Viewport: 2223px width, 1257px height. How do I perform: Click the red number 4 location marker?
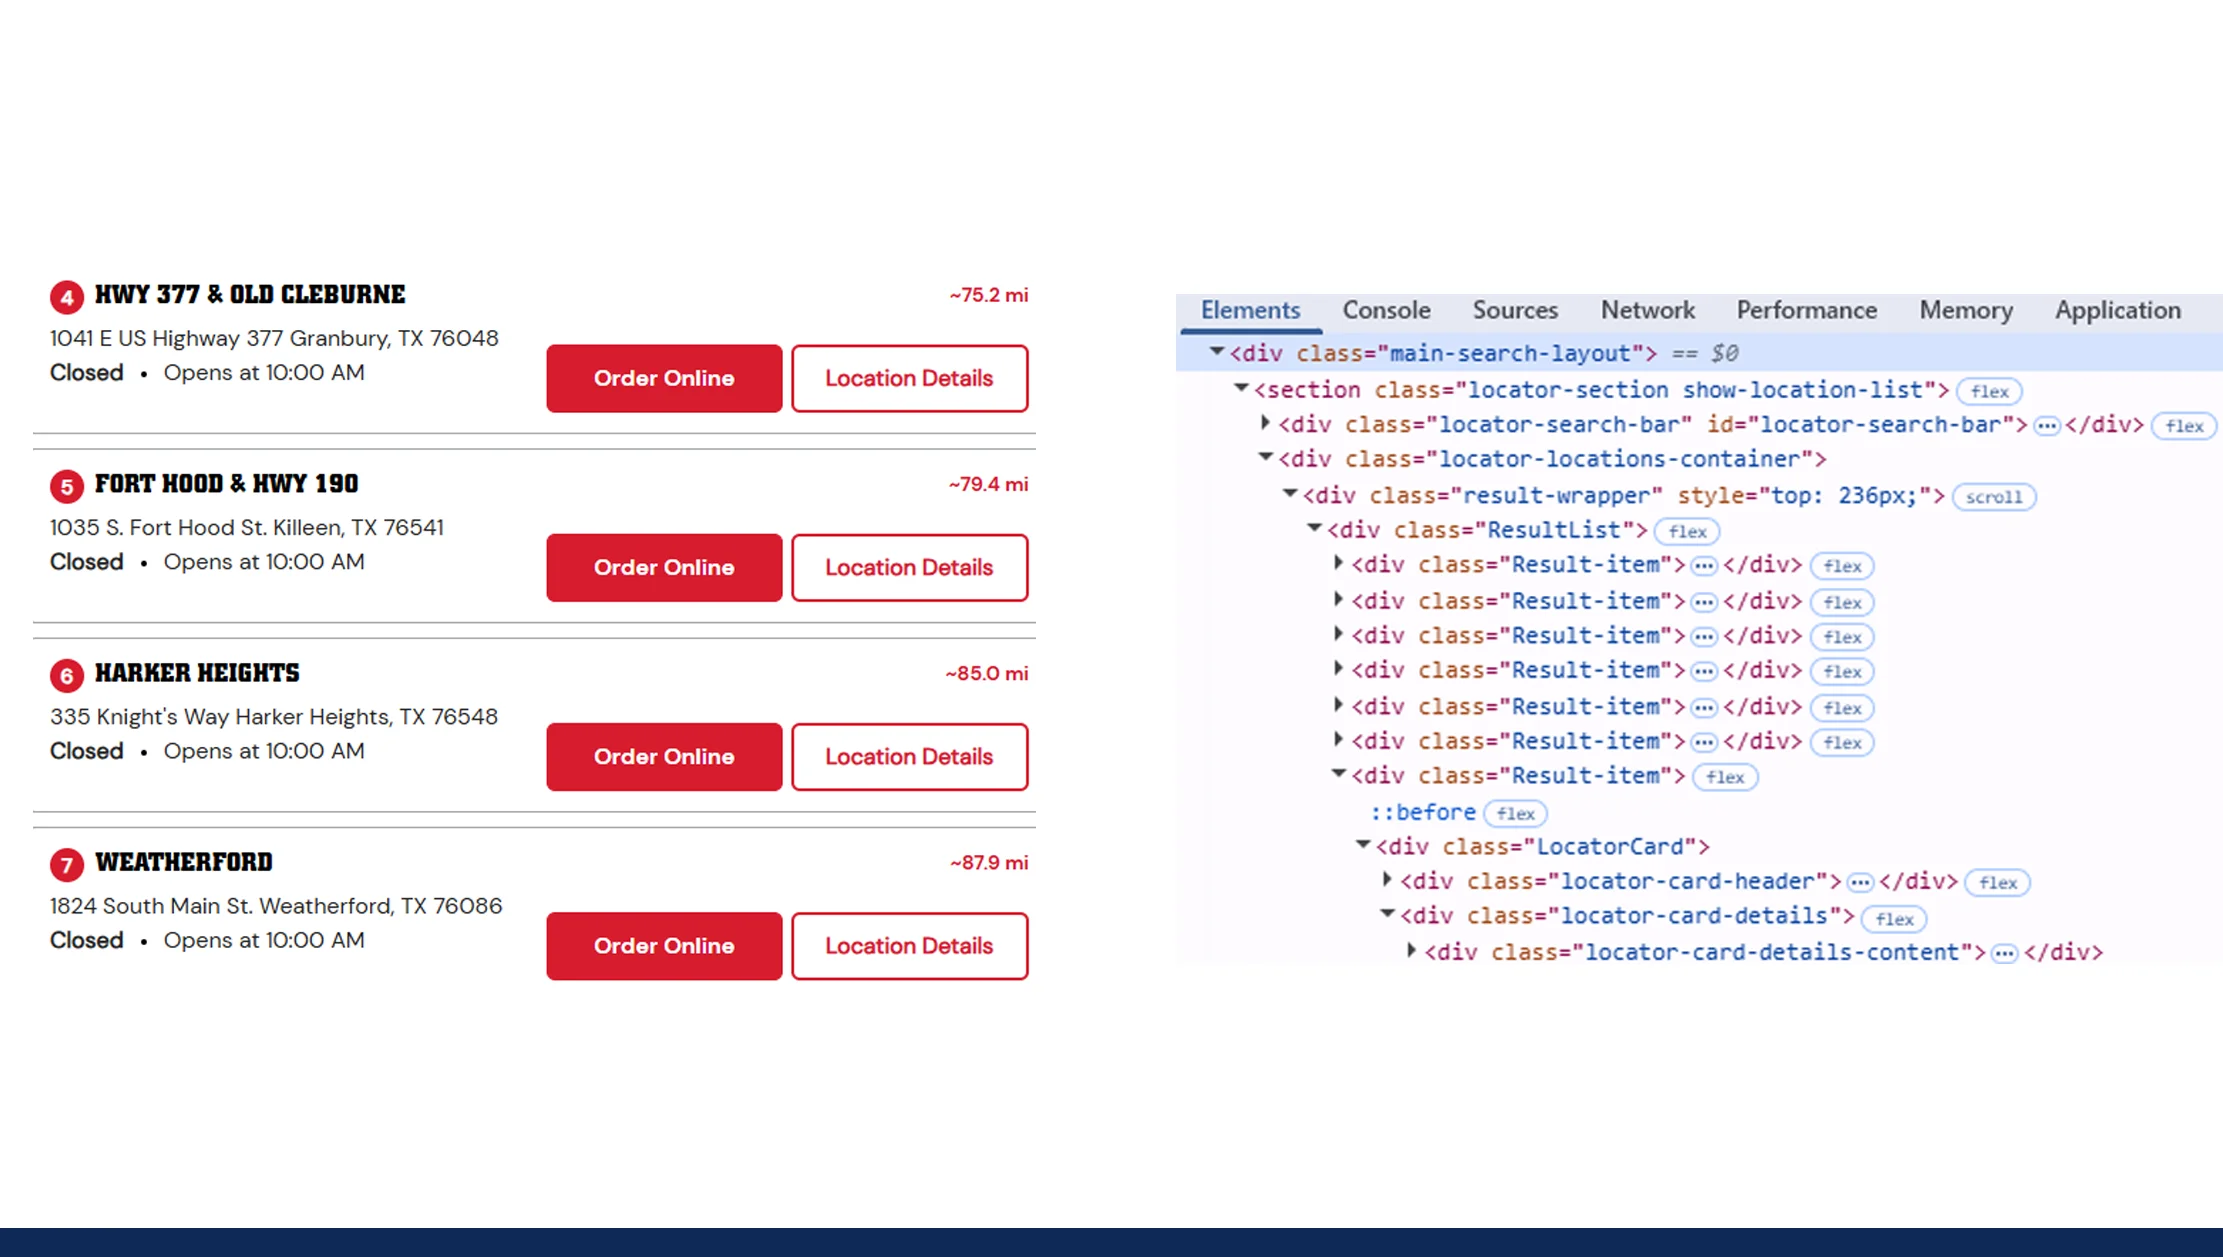(67, 297)
